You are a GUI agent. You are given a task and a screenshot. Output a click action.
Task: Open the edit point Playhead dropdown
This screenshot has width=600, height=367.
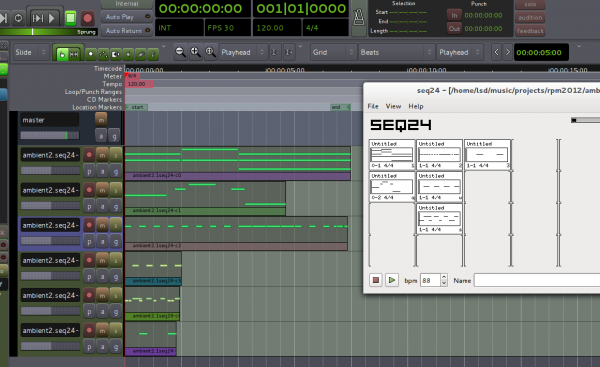pos(460,52)
